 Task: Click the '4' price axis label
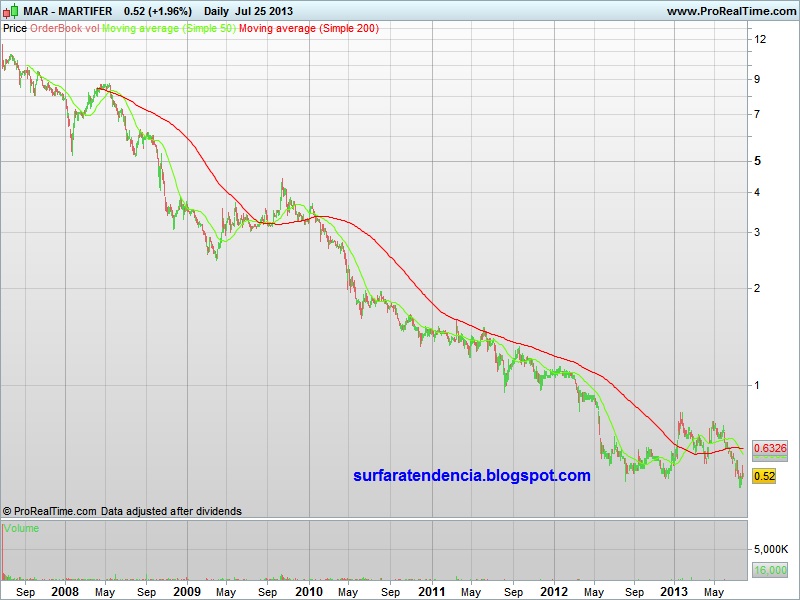pyautogui.click(x=757, y=192)
